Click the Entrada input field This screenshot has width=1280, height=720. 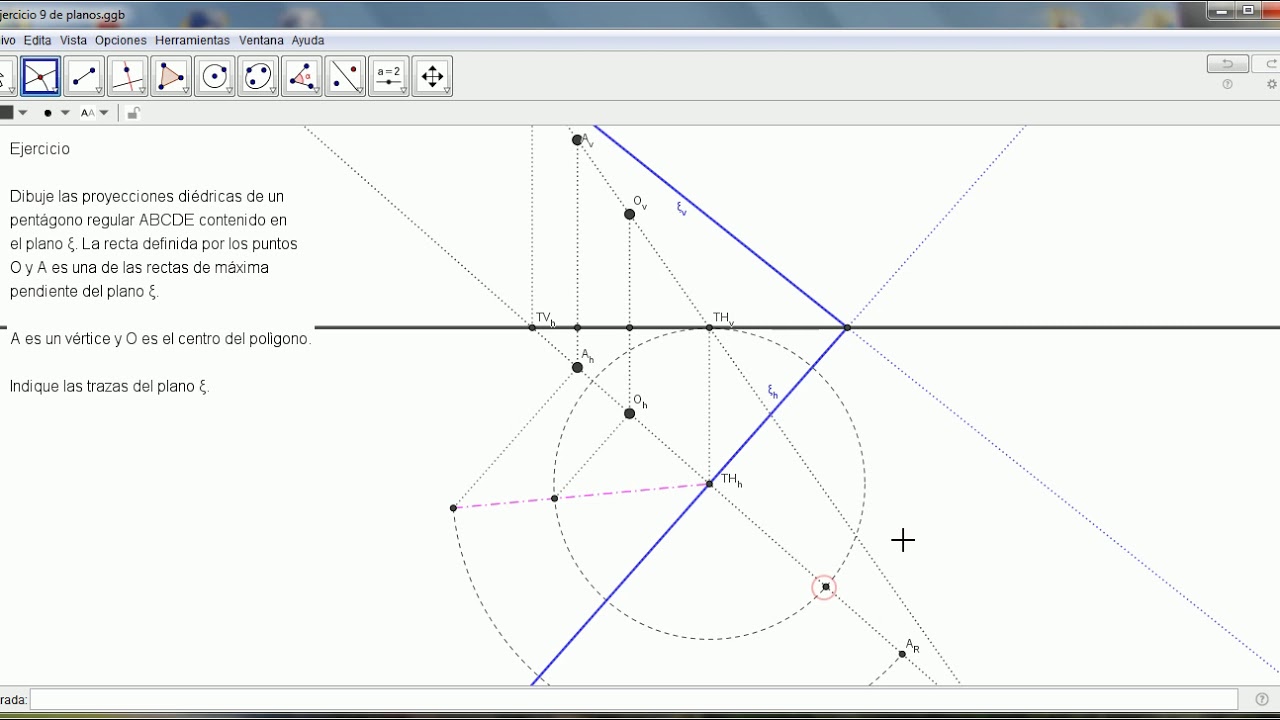(633, 699)
